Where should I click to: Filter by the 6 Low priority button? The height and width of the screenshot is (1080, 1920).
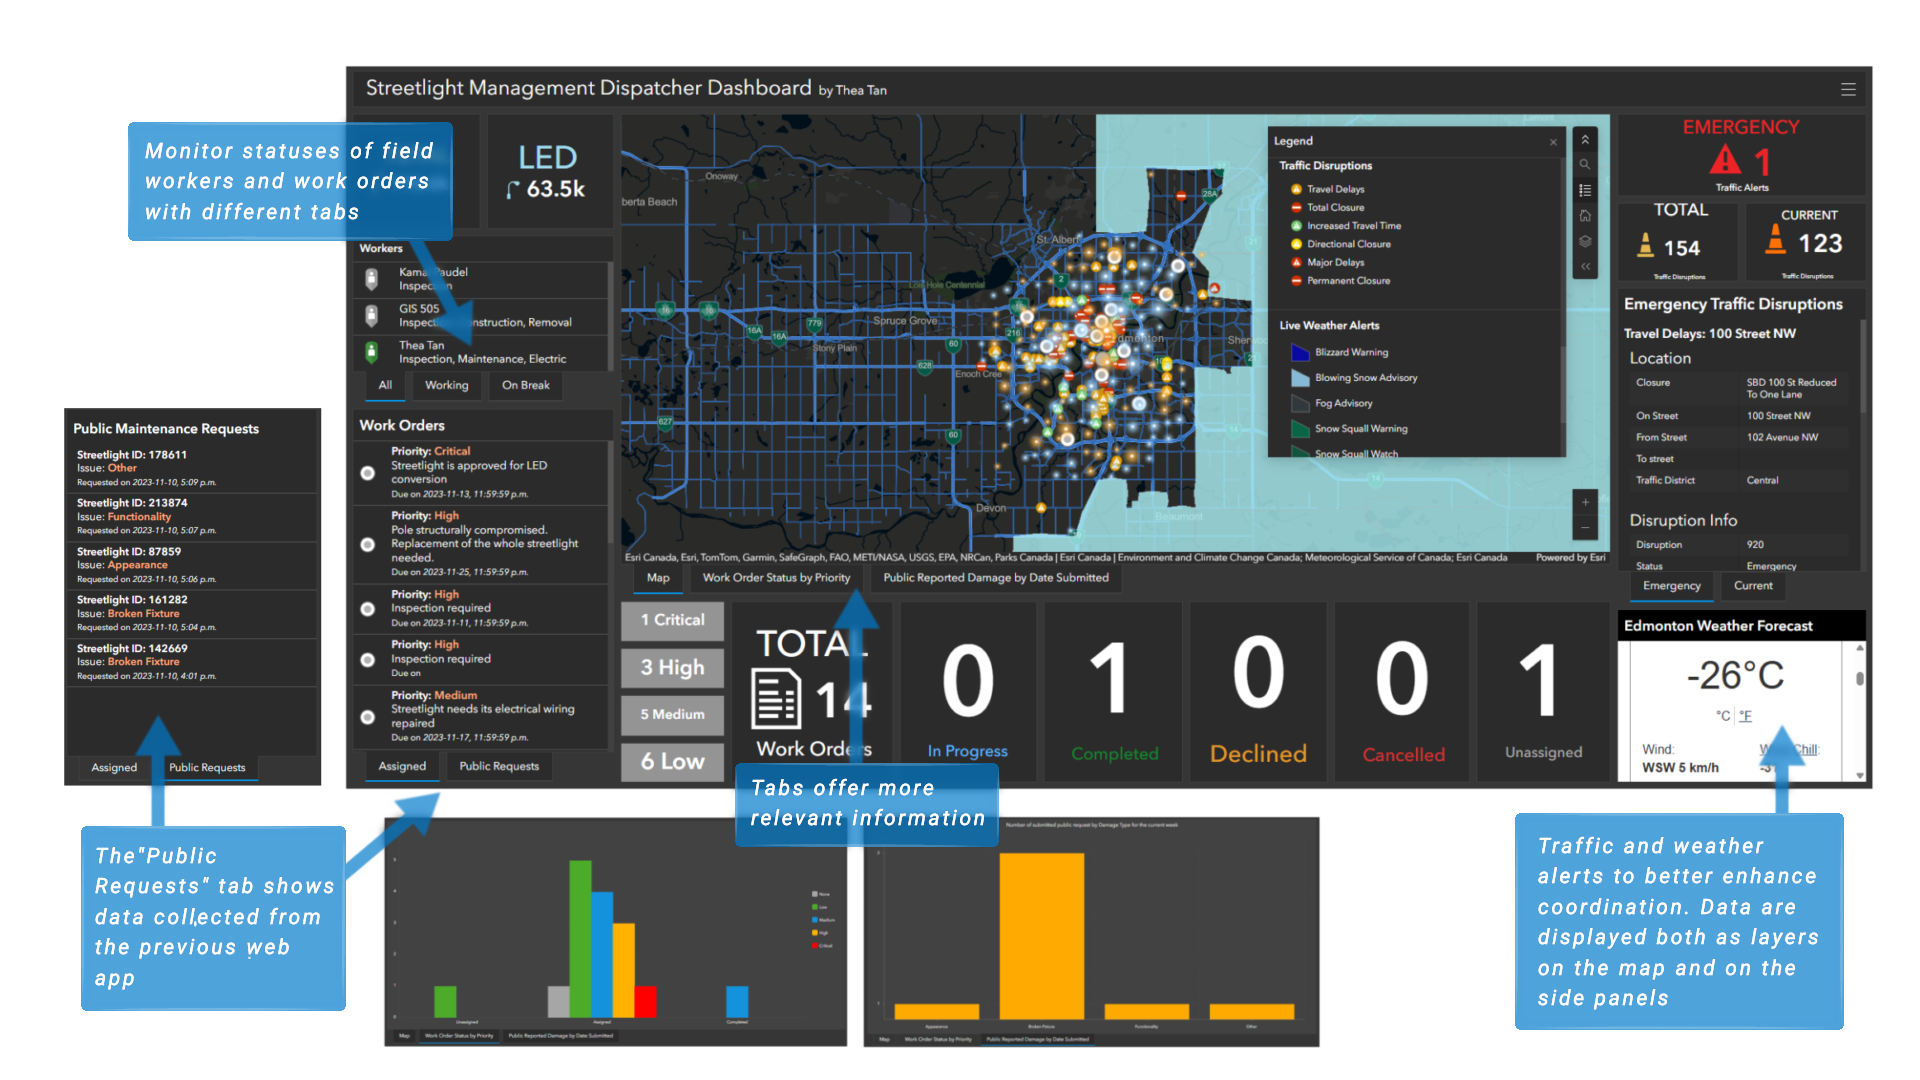point(672,762)
